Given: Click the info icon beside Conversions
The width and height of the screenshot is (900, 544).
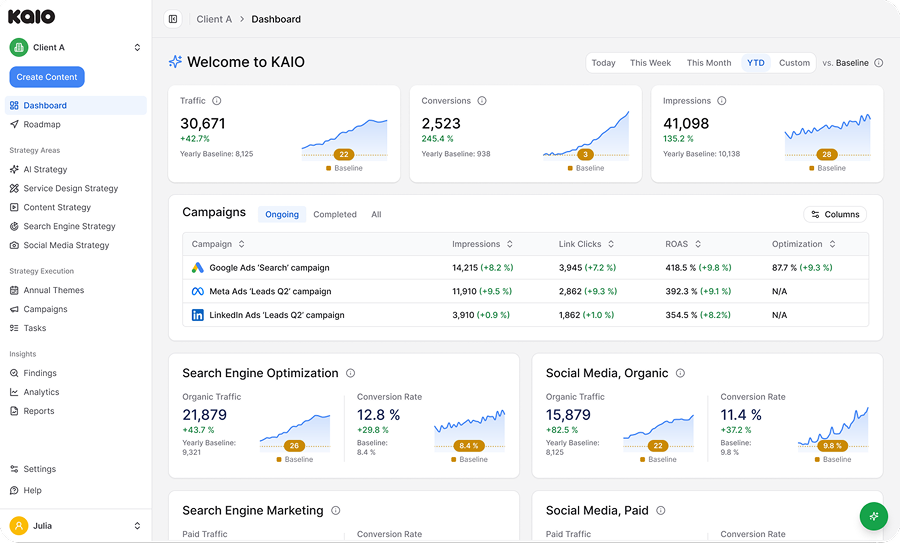Looking at the screenshot, I should tap(482, 101).
